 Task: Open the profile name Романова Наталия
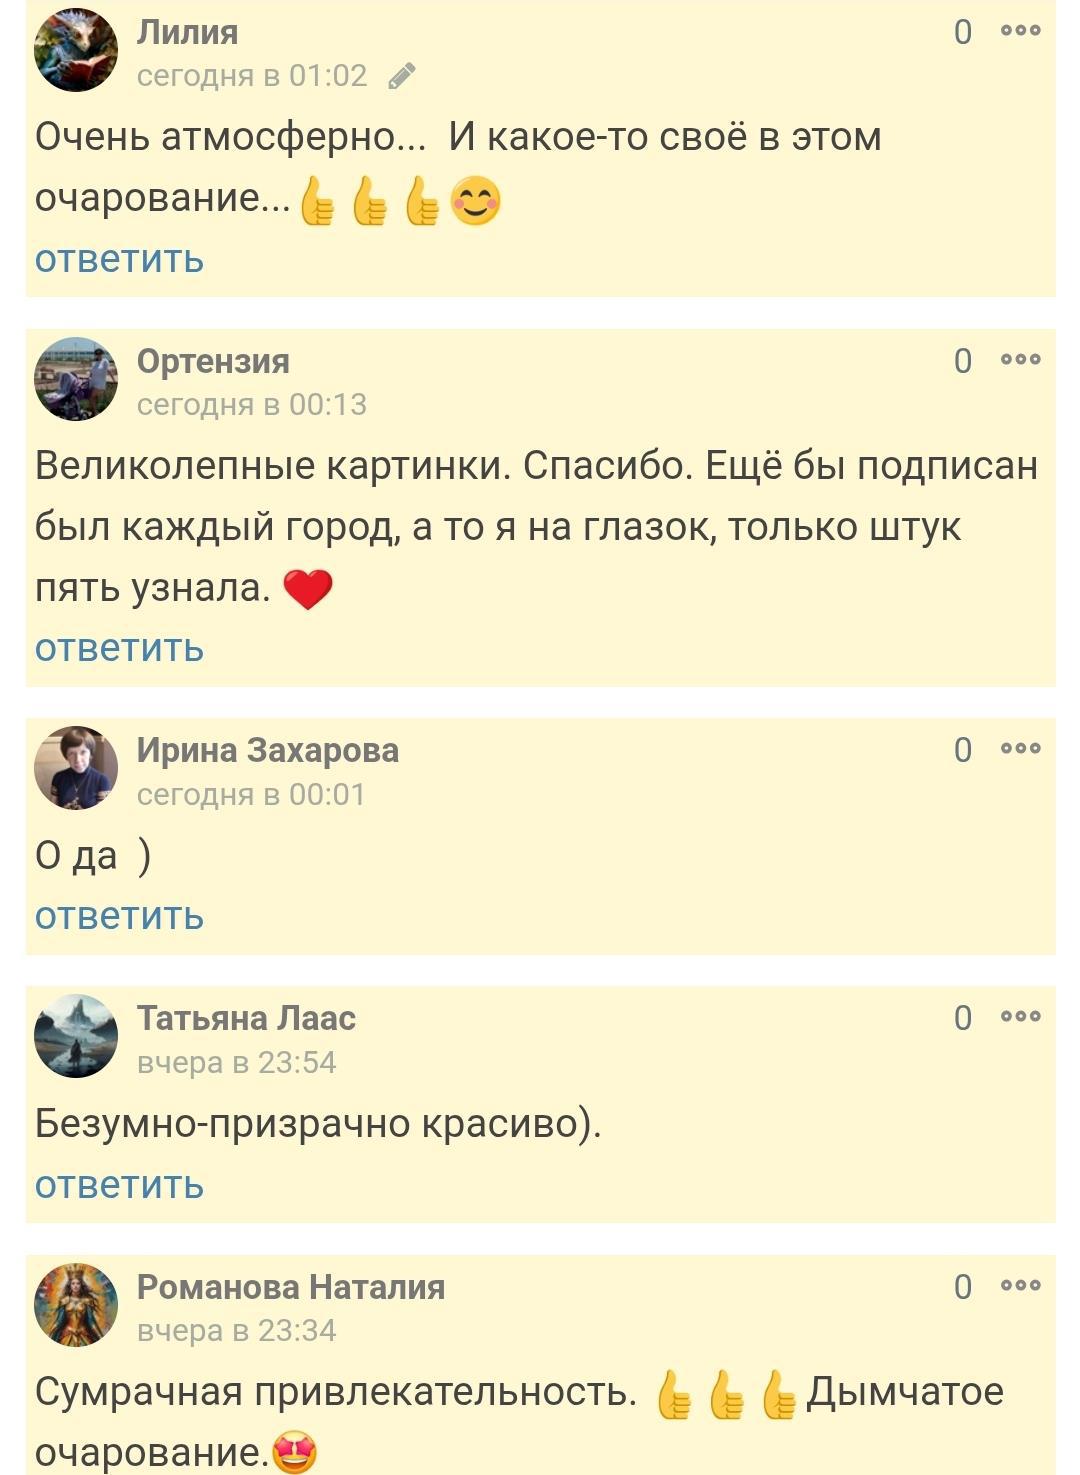[x=290, y=1287]
